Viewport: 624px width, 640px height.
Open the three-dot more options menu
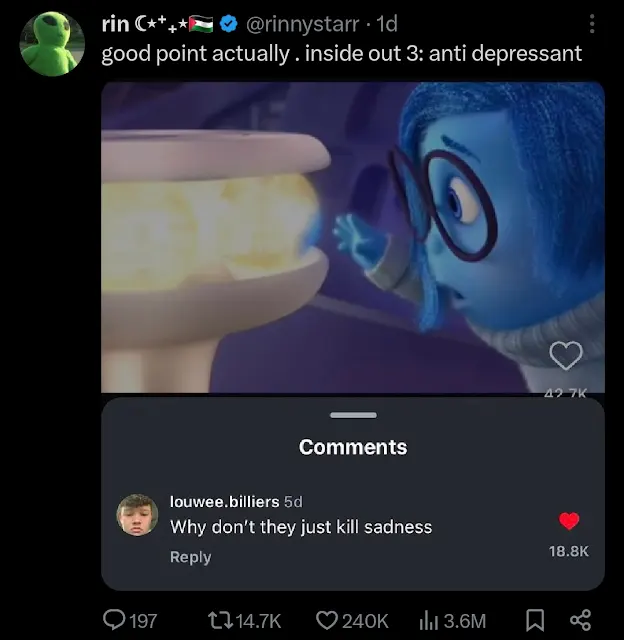point(593,23)
